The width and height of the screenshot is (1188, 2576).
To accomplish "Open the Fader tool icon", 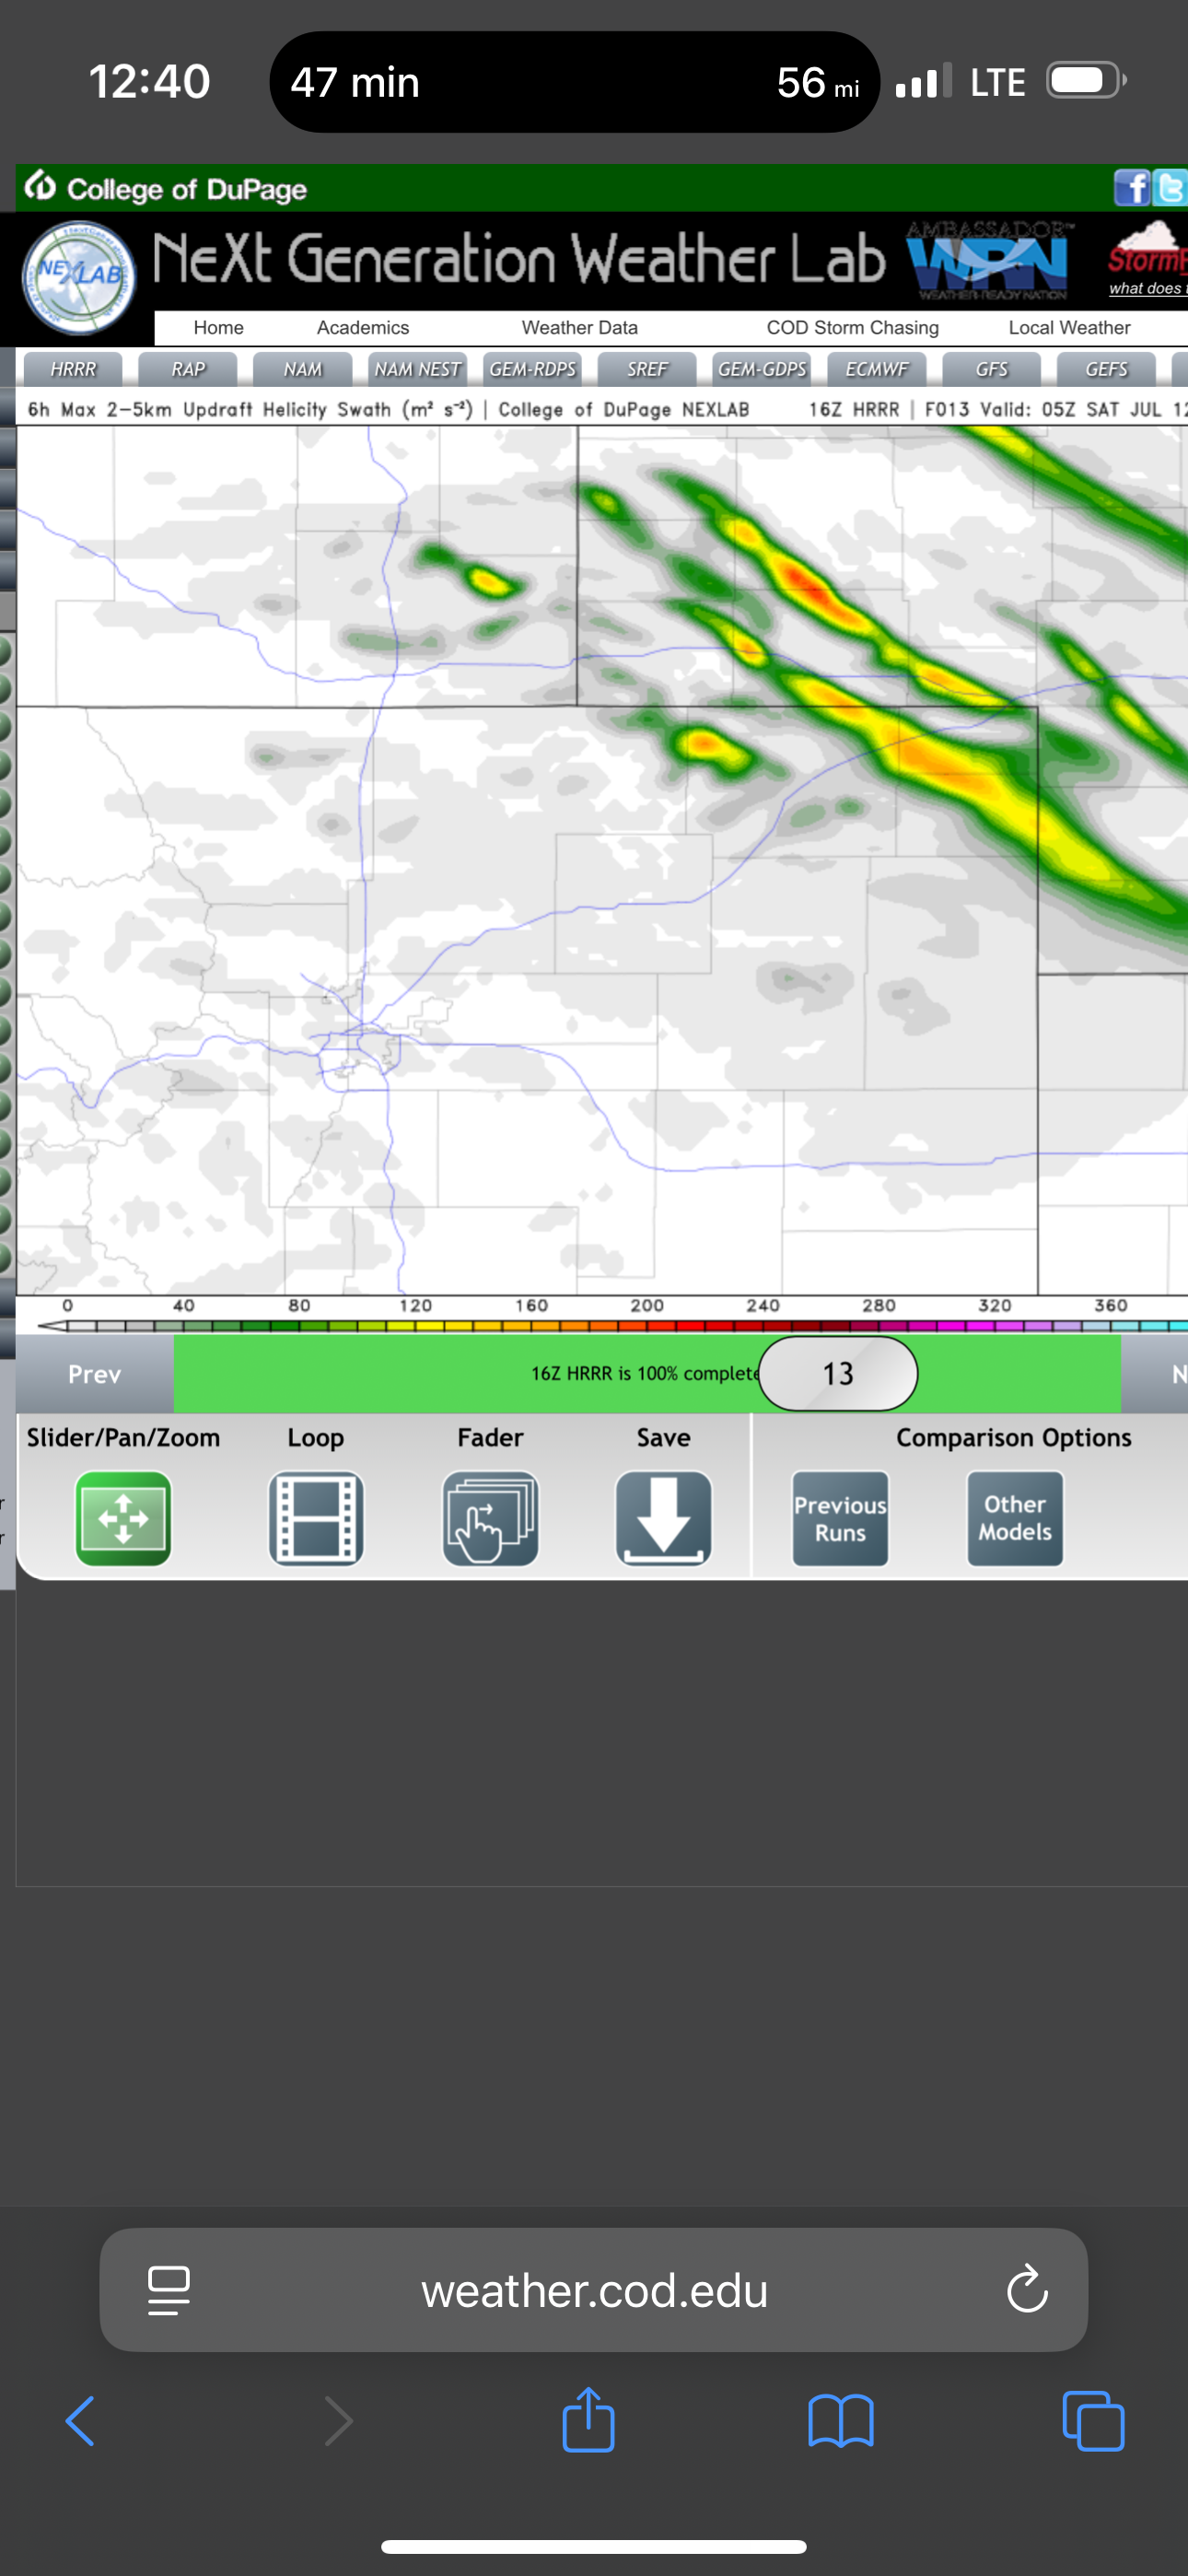I will (x=490, y=1517).
